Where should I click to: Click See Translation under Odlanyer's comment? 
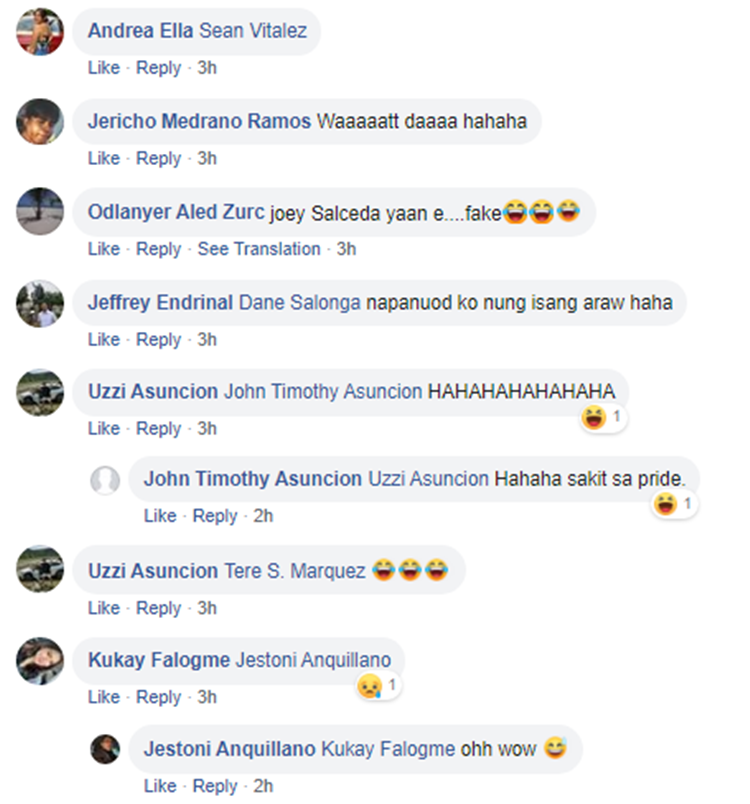click(259, 249)
